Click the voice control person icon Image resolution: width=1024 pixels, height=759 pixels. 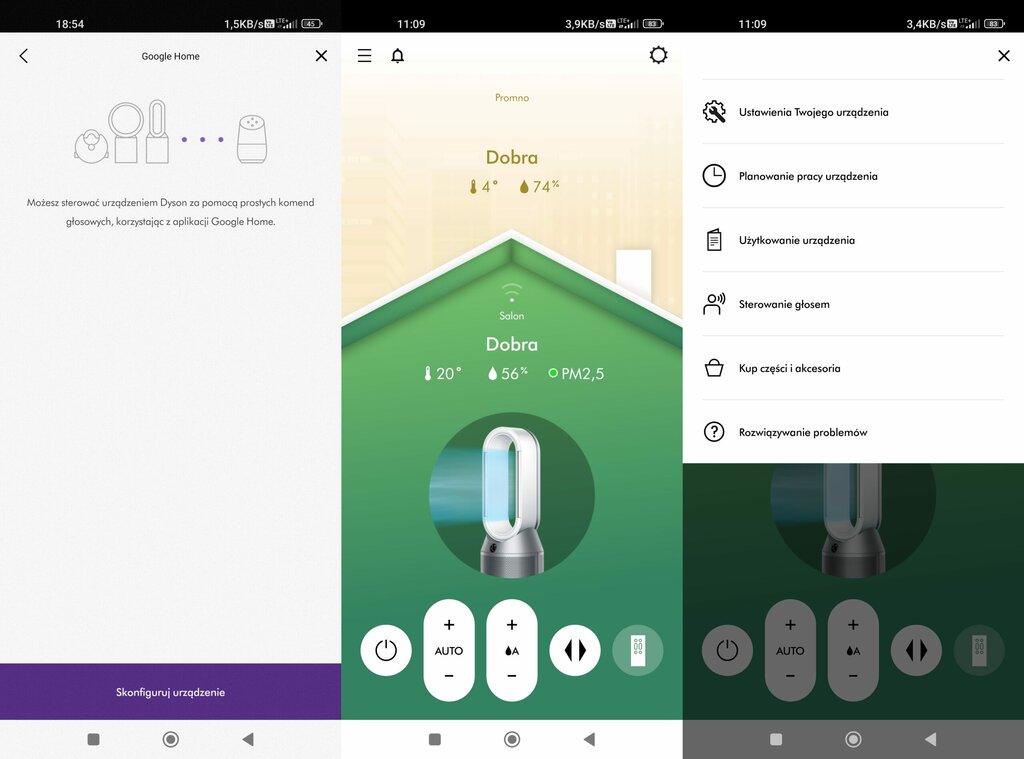(714, 304)
